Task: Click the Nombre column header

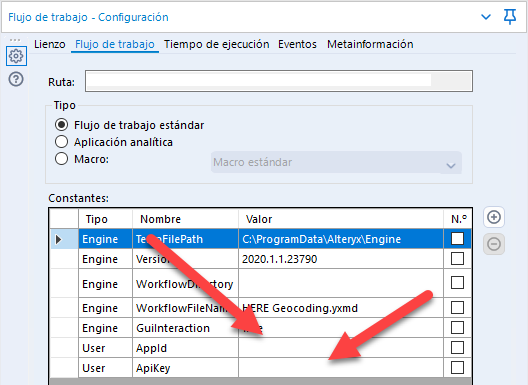Action: (185, 219)
